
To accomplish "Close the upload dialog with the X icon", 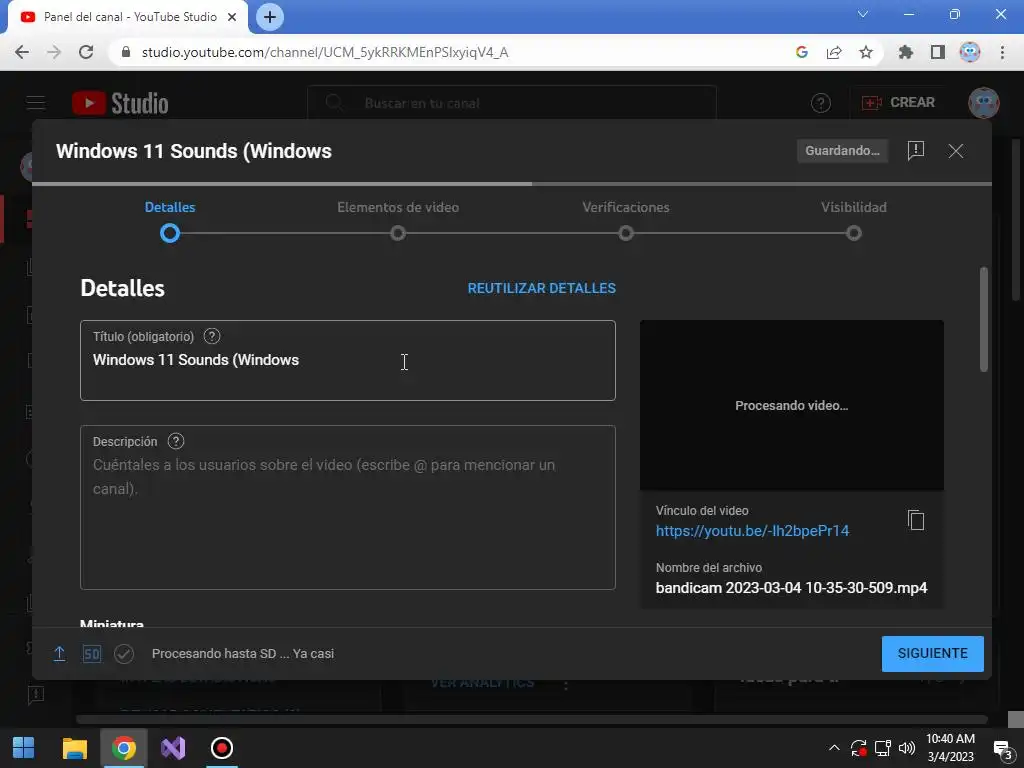I will [x=955, y=151].
